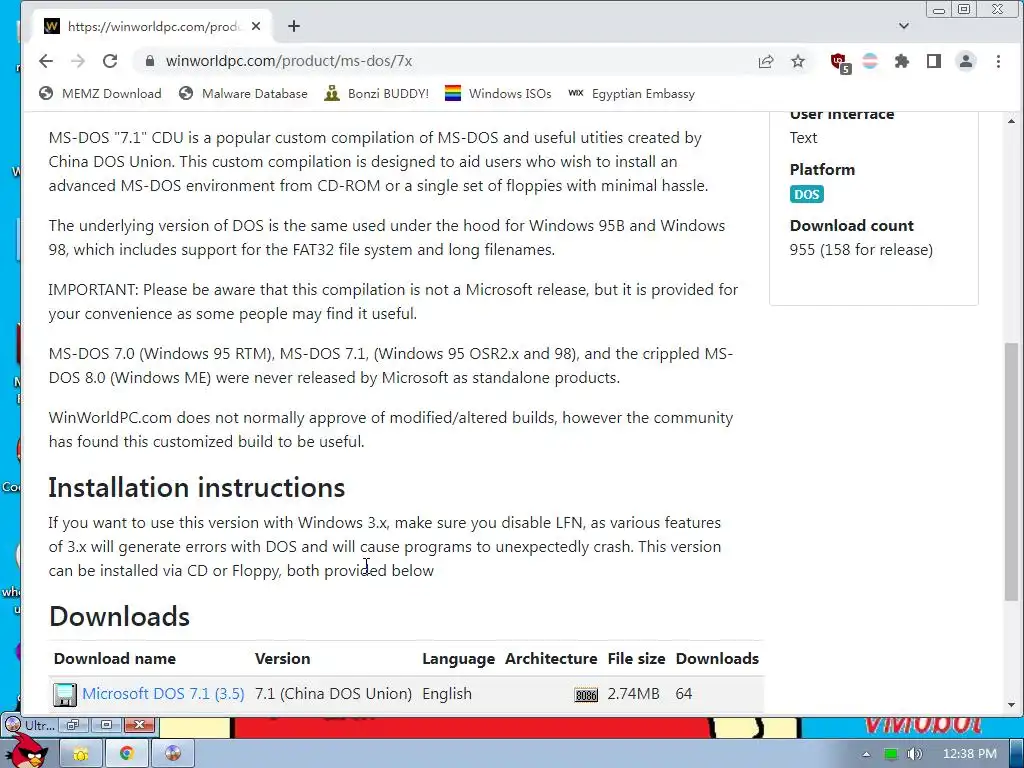The height and width of the screenshot is (768, 1024).
Task: Switch to Chrome in the taskbar
Action: [127, 754]
